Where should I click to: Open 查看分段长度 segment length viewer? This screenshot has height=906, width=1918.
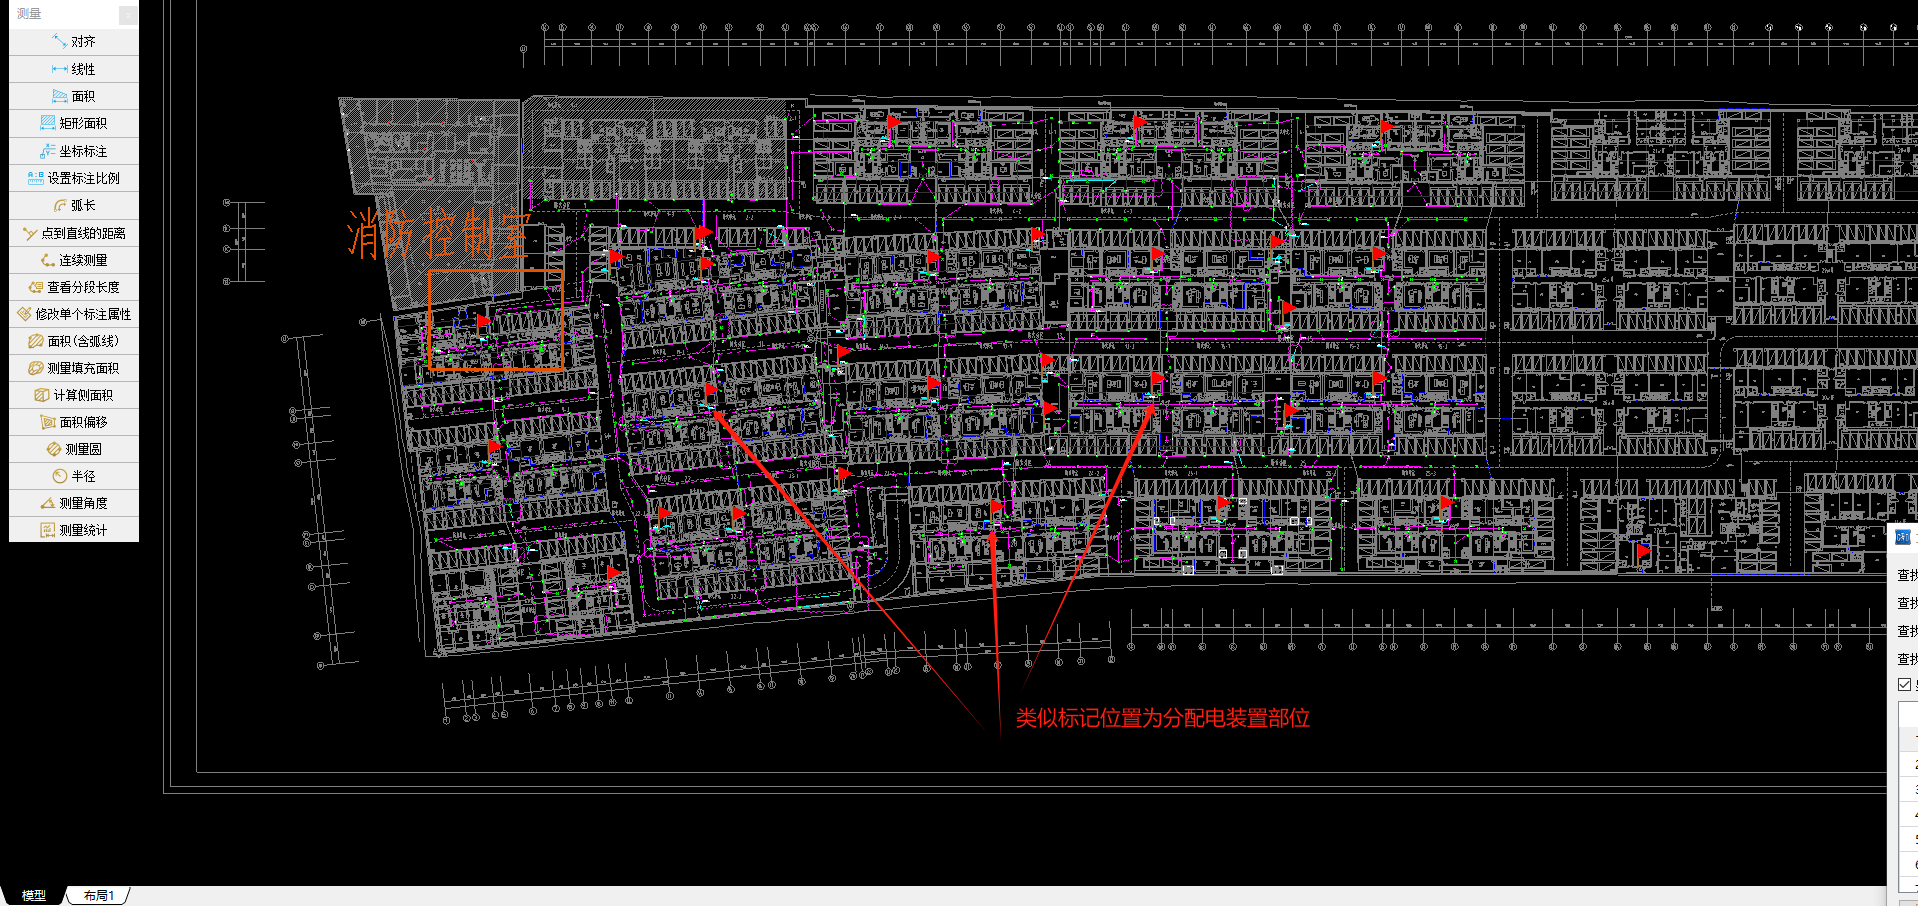[x=74, y=287]
